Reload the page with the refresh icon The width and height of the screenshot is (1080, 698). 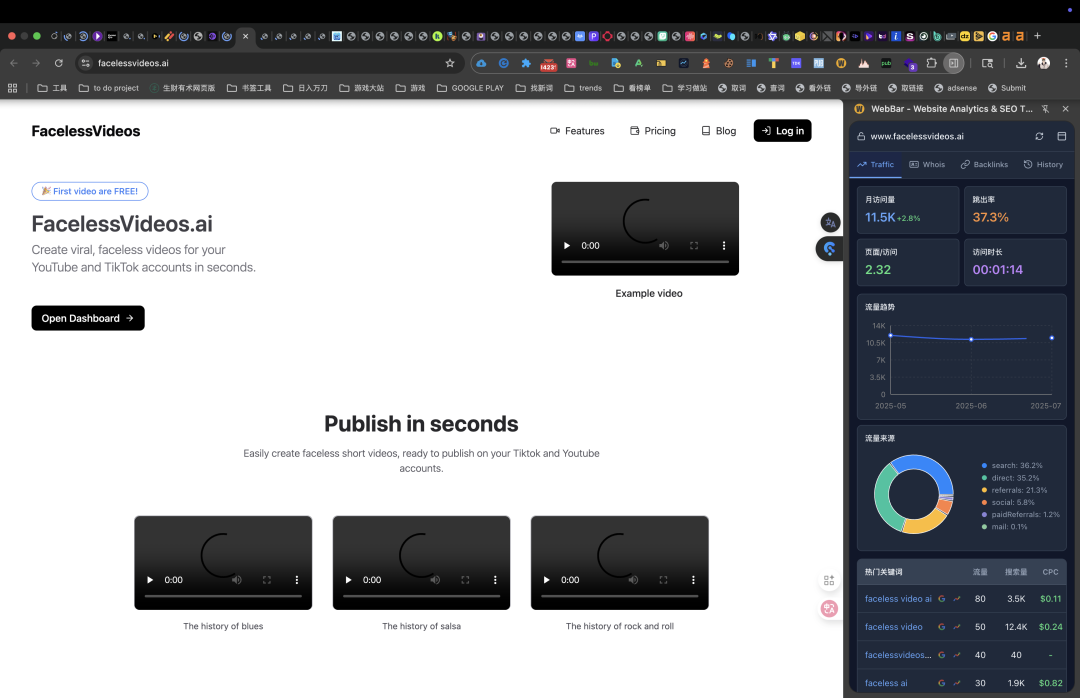pyautogui.click(x=59, y=63)
